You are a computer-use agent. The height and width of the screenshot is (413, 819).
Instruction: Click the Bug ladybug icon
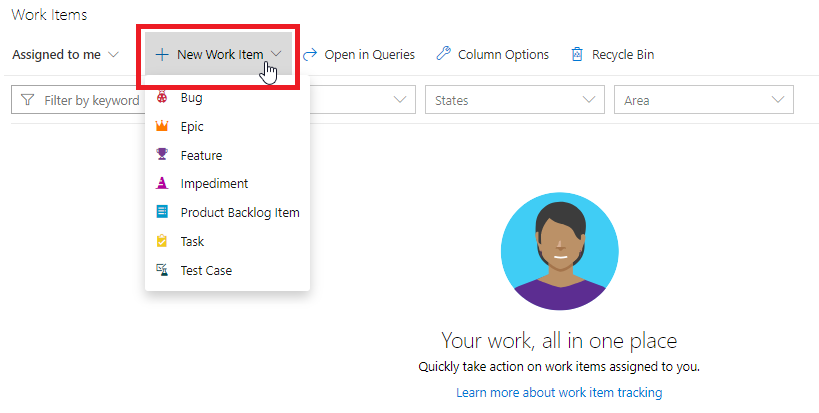162,98
